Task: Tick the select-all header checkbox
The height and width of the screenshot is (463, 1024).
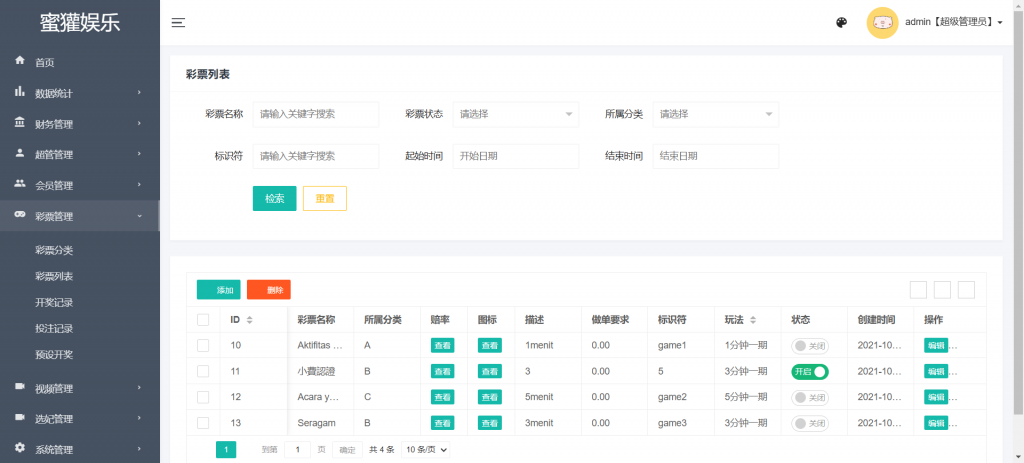Action: click(203, 319)
